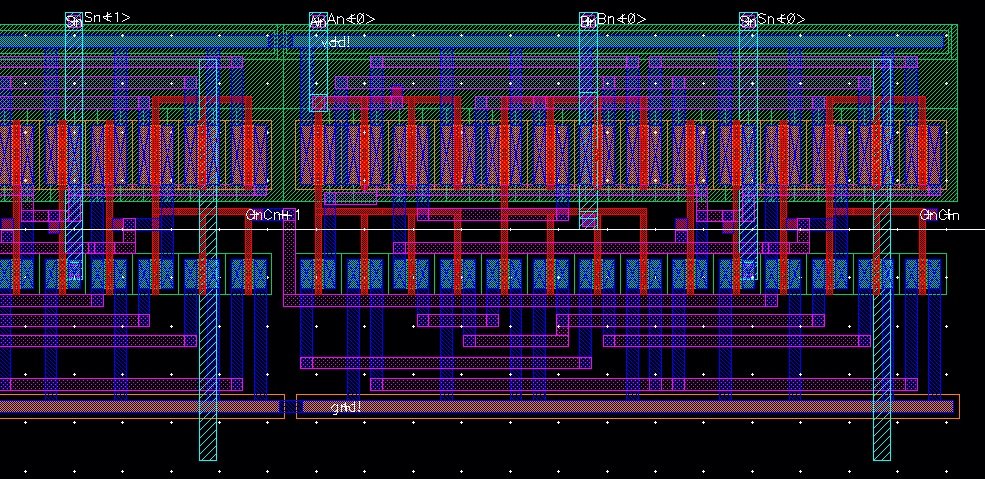The image size is (985, 479).
Task: Select the Sn<0> pin label
Action: click(781, 19)
